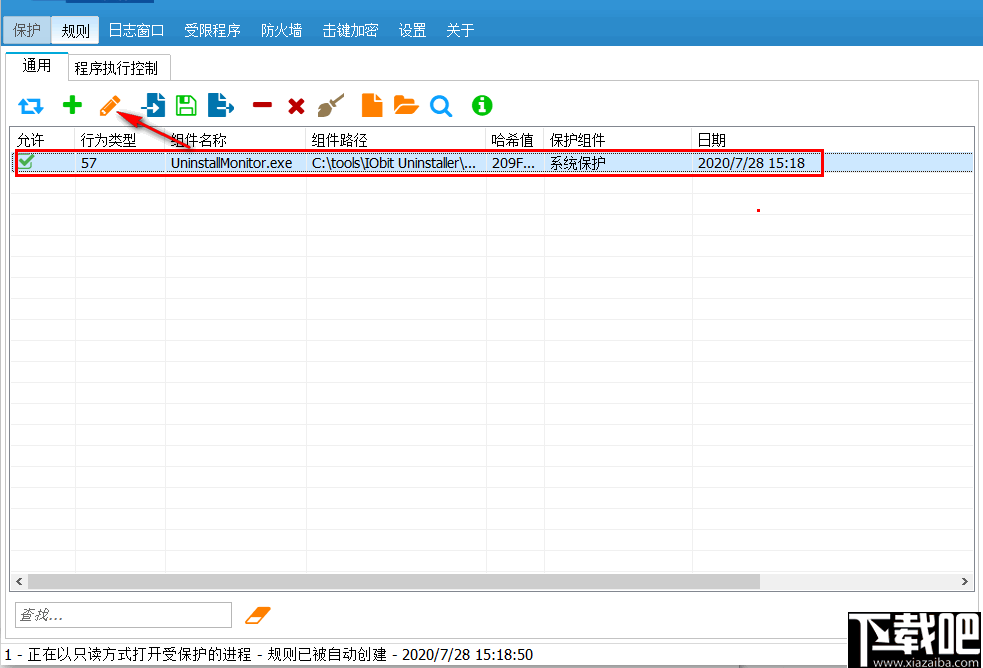Add a new rule with green plus icon

click(x=71, y=105)
